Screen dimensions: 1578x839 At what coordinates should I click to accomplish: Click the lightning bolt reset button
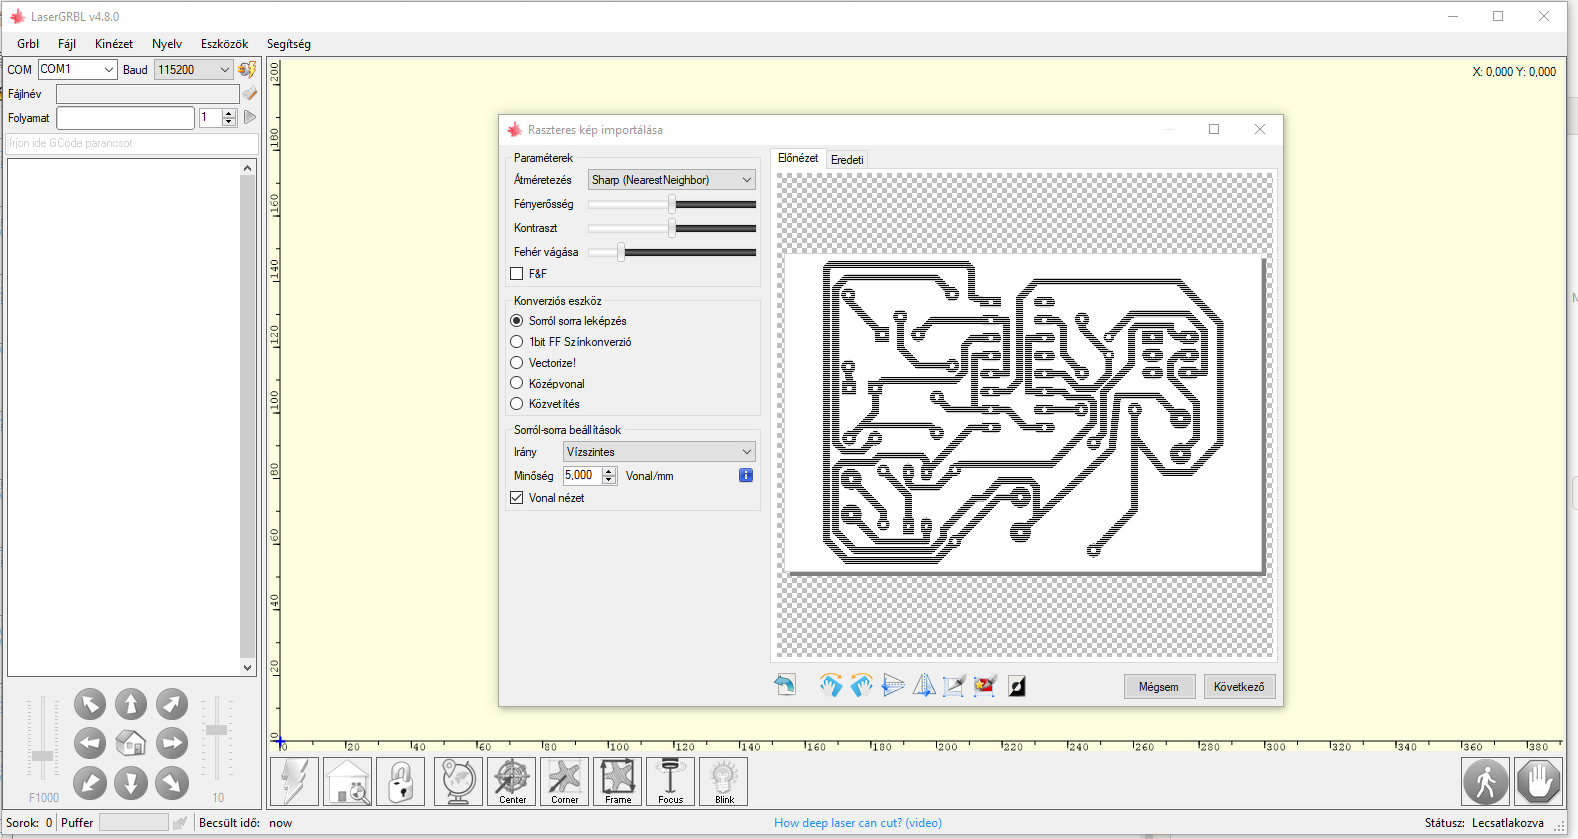[x=295, y=781]
